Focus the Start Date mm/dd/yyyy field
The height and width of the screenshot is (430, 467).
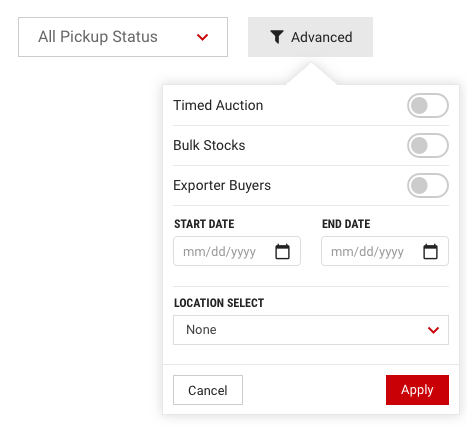237,251
